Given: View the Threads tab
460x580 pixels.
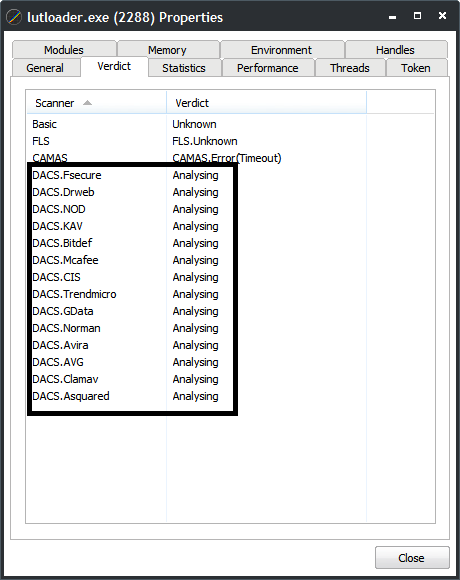Looking at the screenshot, I should (350, 68).
